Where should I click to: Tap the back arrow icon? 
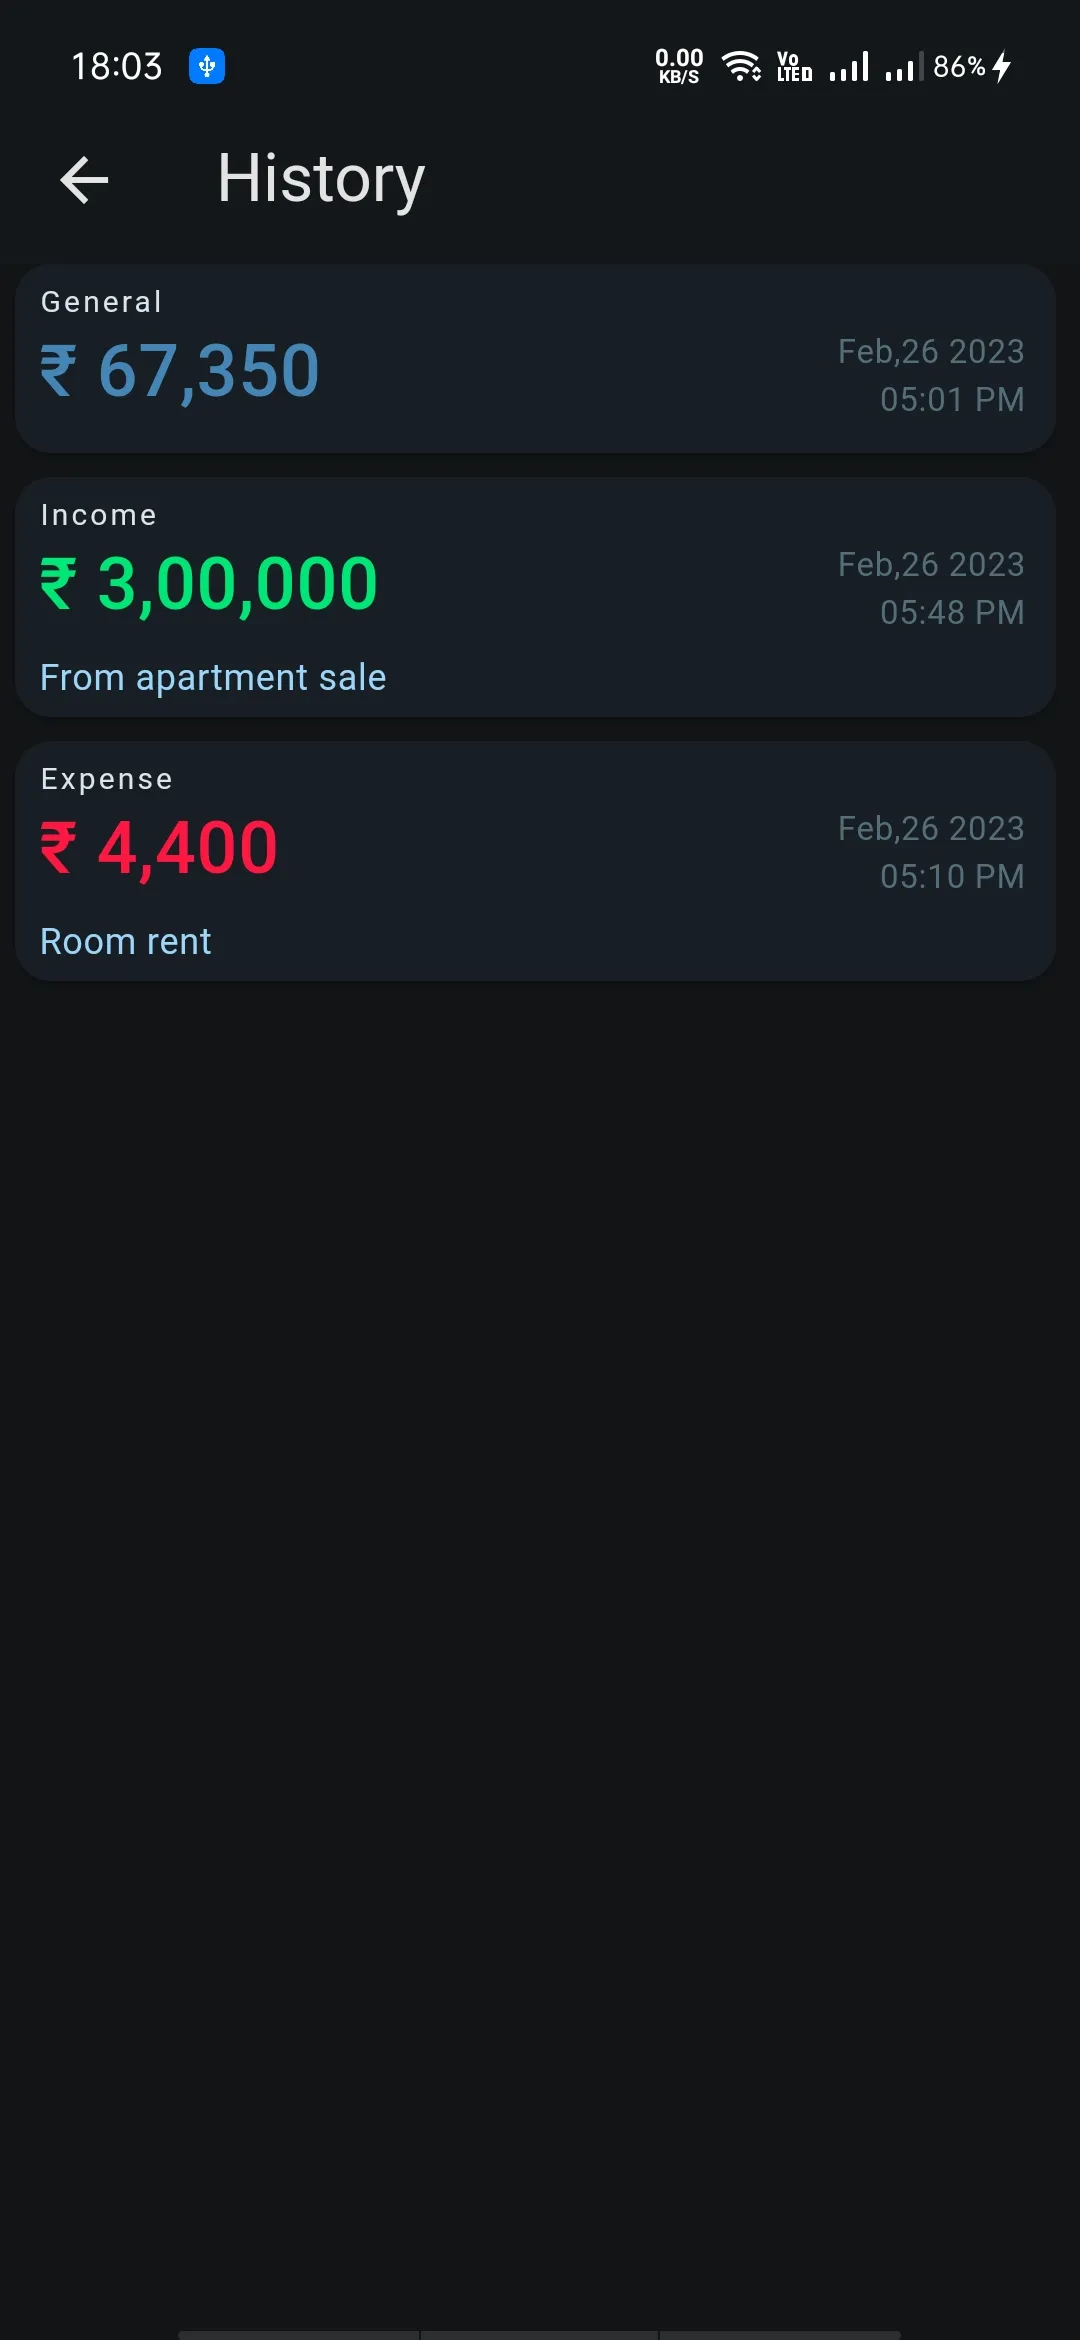84,180
